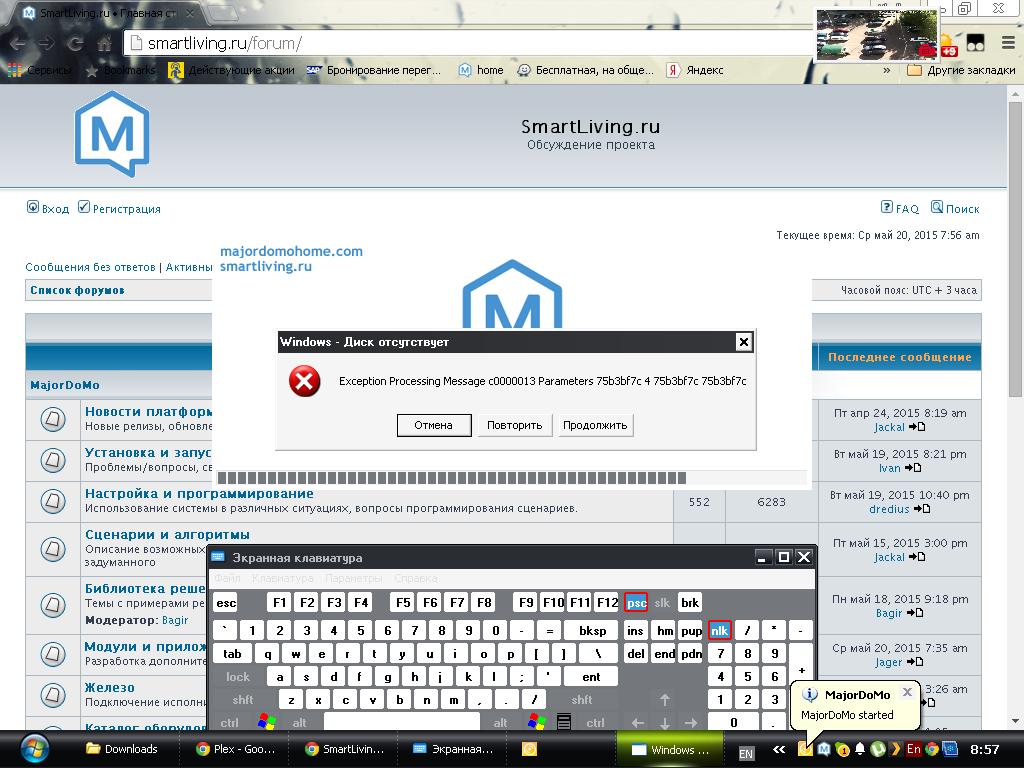Click the Chrome icon in system tray
This screenshot has height=768, width=1024.
(932, 749)
